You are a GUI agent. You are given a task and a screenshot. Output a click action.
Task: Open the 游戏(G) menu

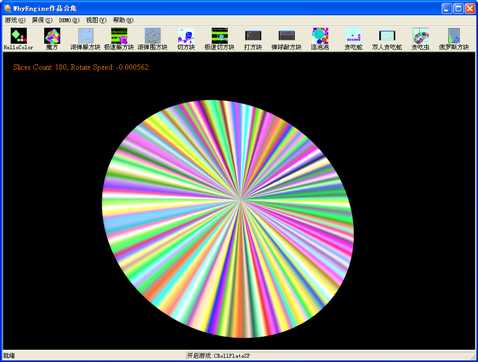[15, 20]
